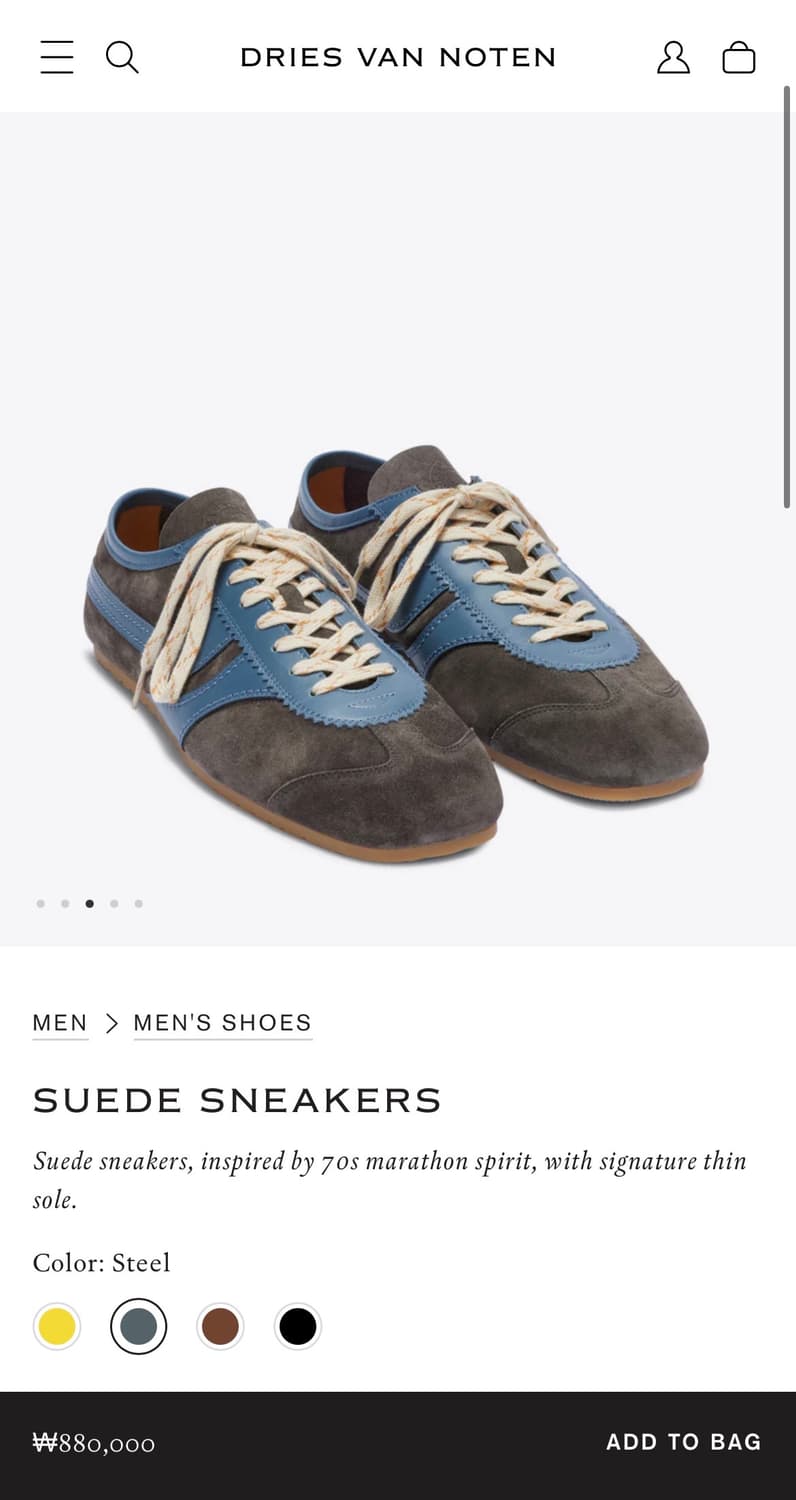Jump to fourth product image dot
The width and height of the screenshot is (796, 1500).
coord(114,903)
